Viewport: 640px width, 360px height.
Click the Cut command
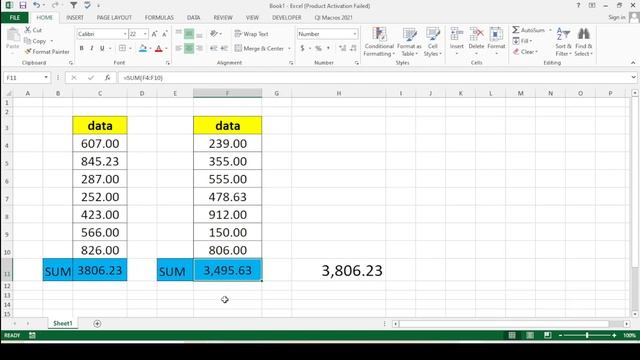(33, 30)
